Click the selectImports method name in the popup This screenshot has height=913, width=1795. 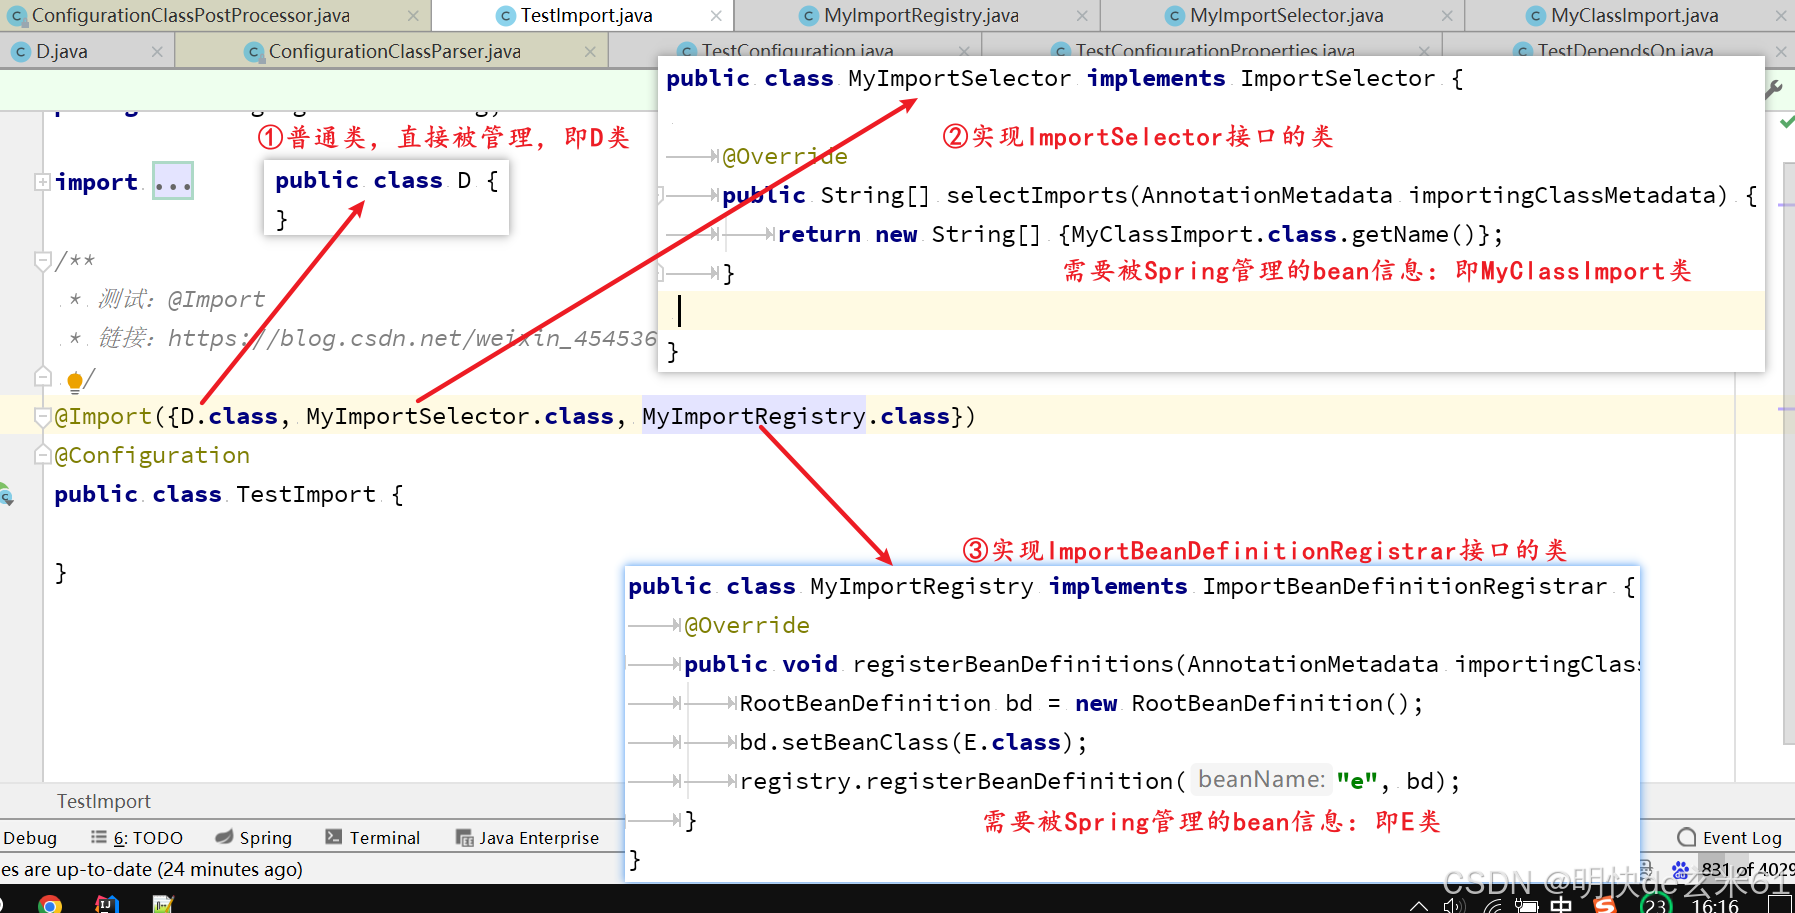coord(1036,195)
